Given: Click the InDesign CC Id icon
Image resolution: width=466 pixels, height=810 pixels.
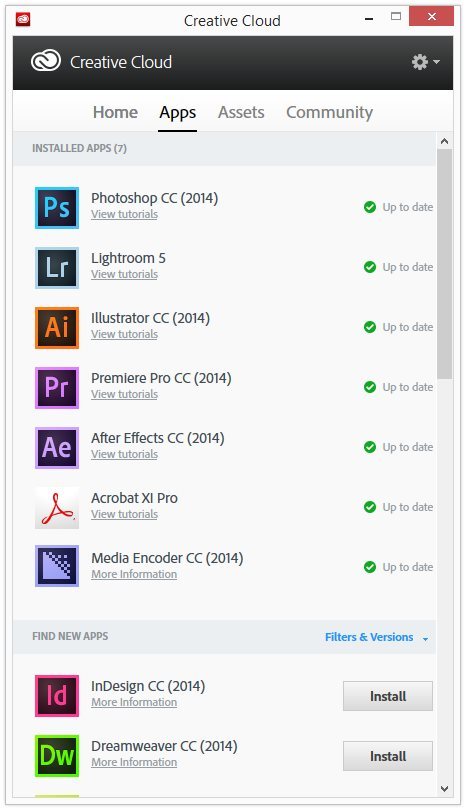Looking at the screenshot, I should click(57, 695).
